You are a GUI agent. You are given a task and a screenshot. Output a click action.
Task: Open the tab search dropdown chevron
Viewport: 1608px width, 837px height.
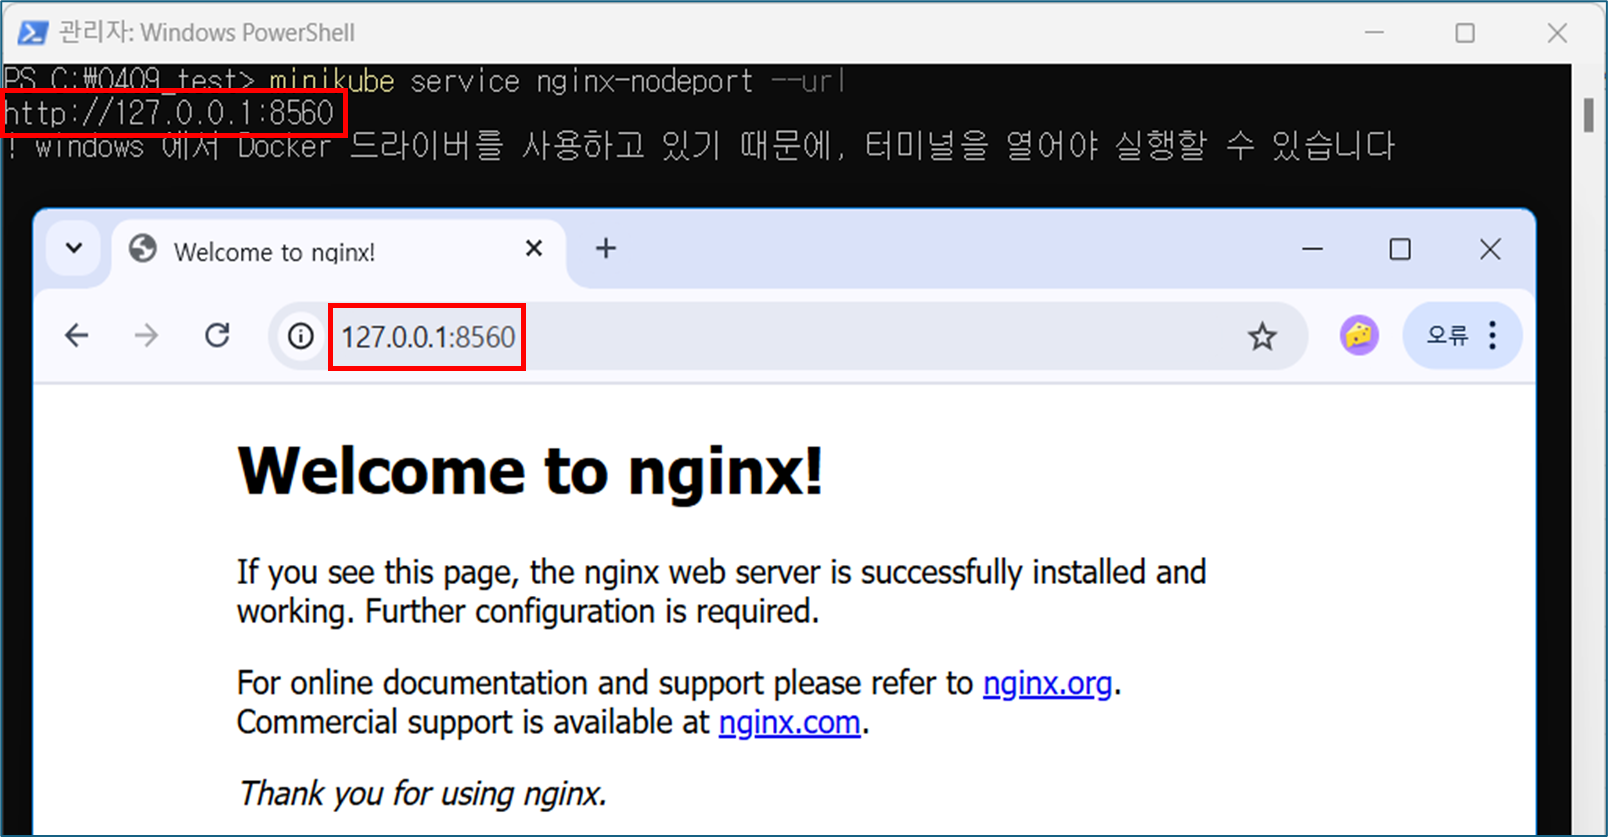click(74, 248)
